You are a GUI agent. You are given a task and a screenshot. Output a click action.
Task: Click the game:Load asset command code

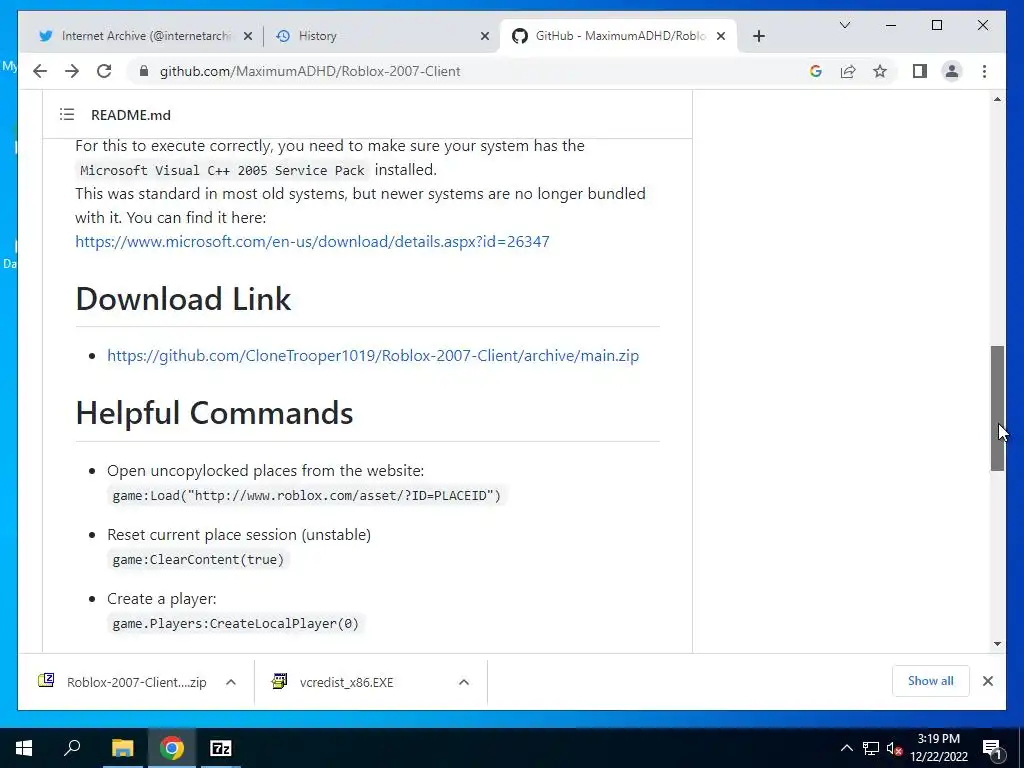tap(306, 495)
